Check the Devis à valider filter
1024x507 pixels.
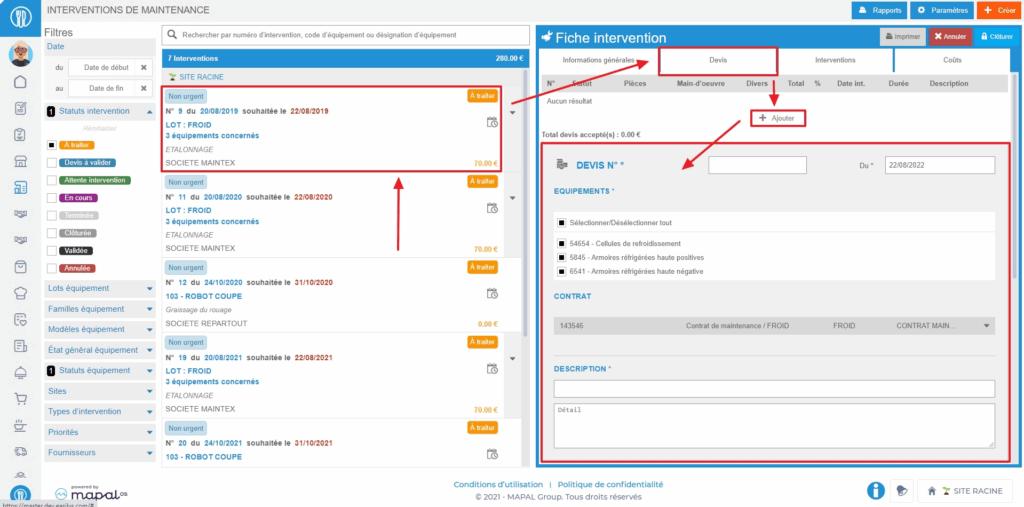point(52,162)
